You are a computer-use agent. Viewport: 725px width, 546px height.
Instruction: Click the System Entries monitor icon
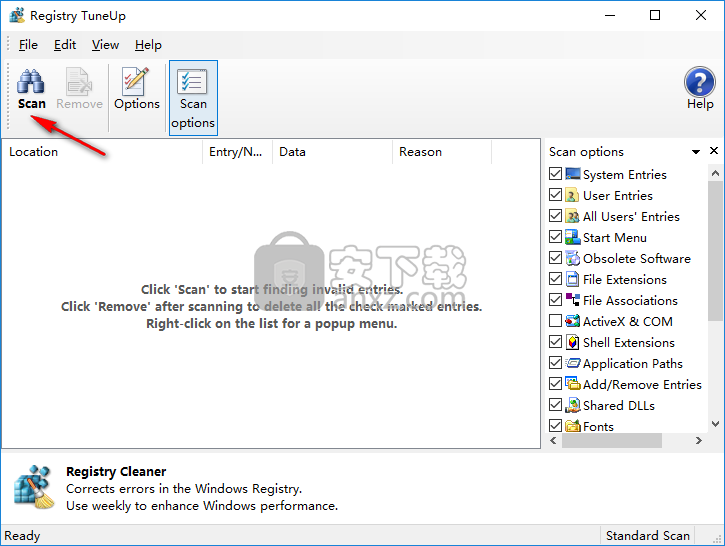572,174
